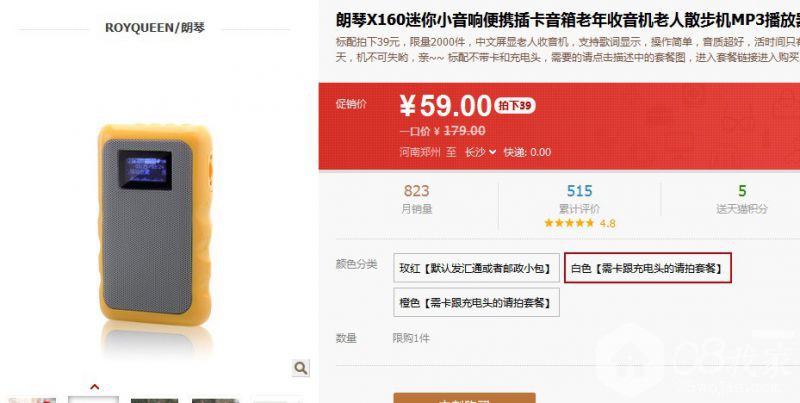The height and width of the screenshot is (403, 800).
Task: Click the 823 月销量 sales figure
Action: (x=416, y=191)
